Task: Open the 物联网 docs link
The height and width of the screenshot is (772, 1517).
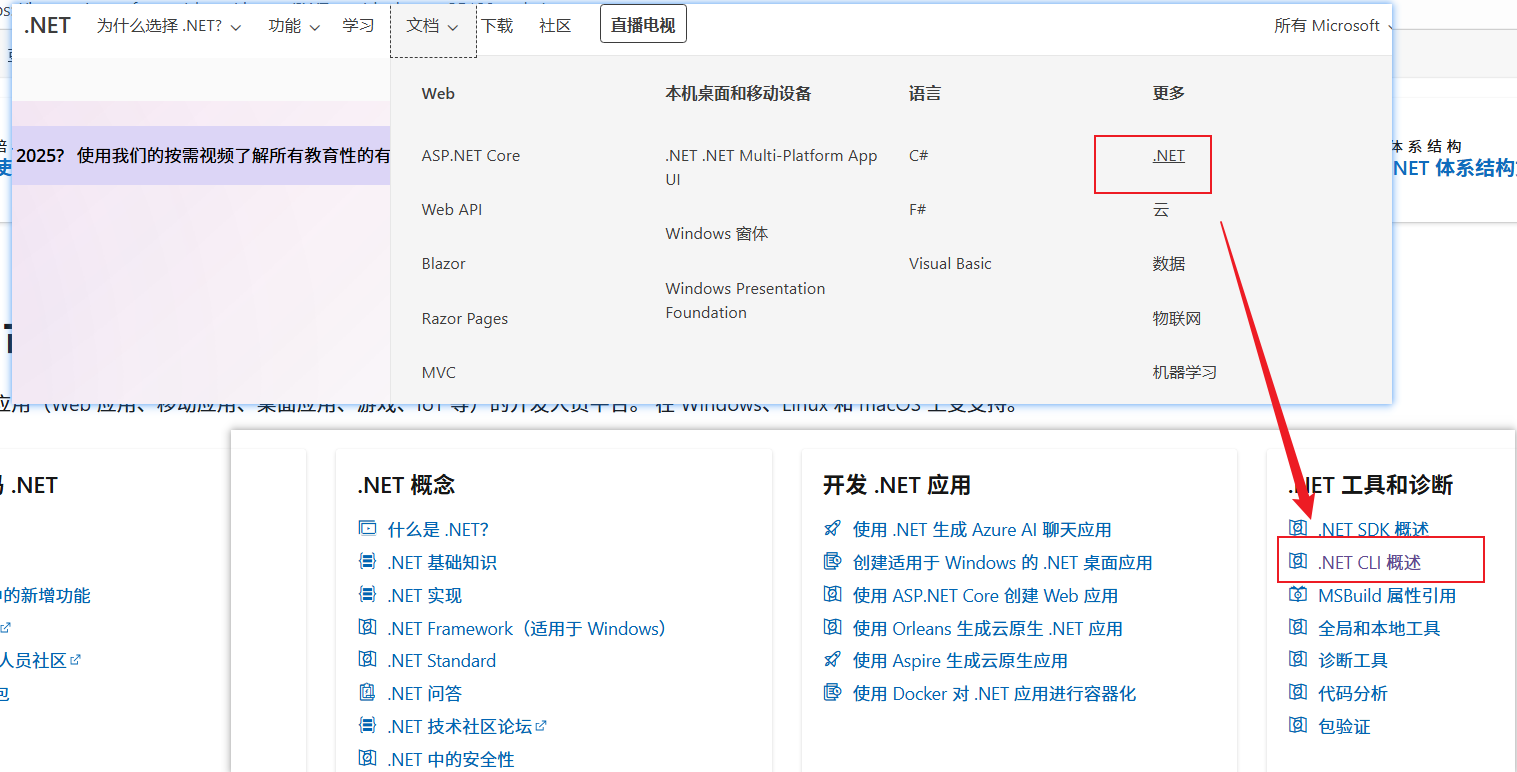Action: 1177,319
